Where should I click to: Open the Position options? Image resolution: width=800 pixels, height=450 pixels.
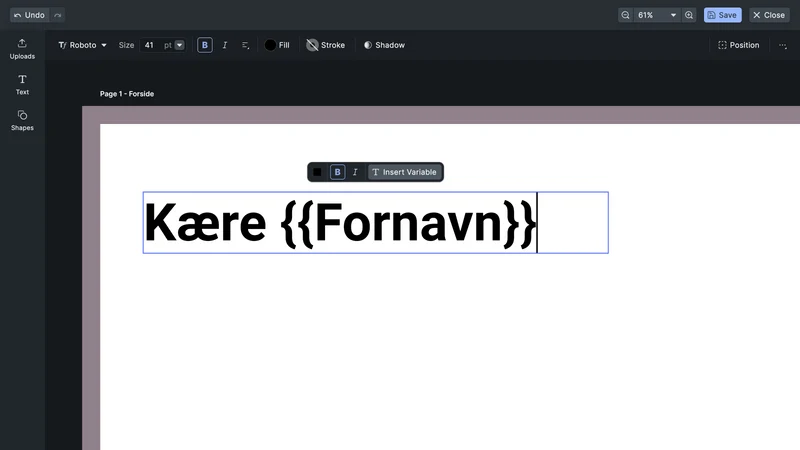tap(738, 45)
